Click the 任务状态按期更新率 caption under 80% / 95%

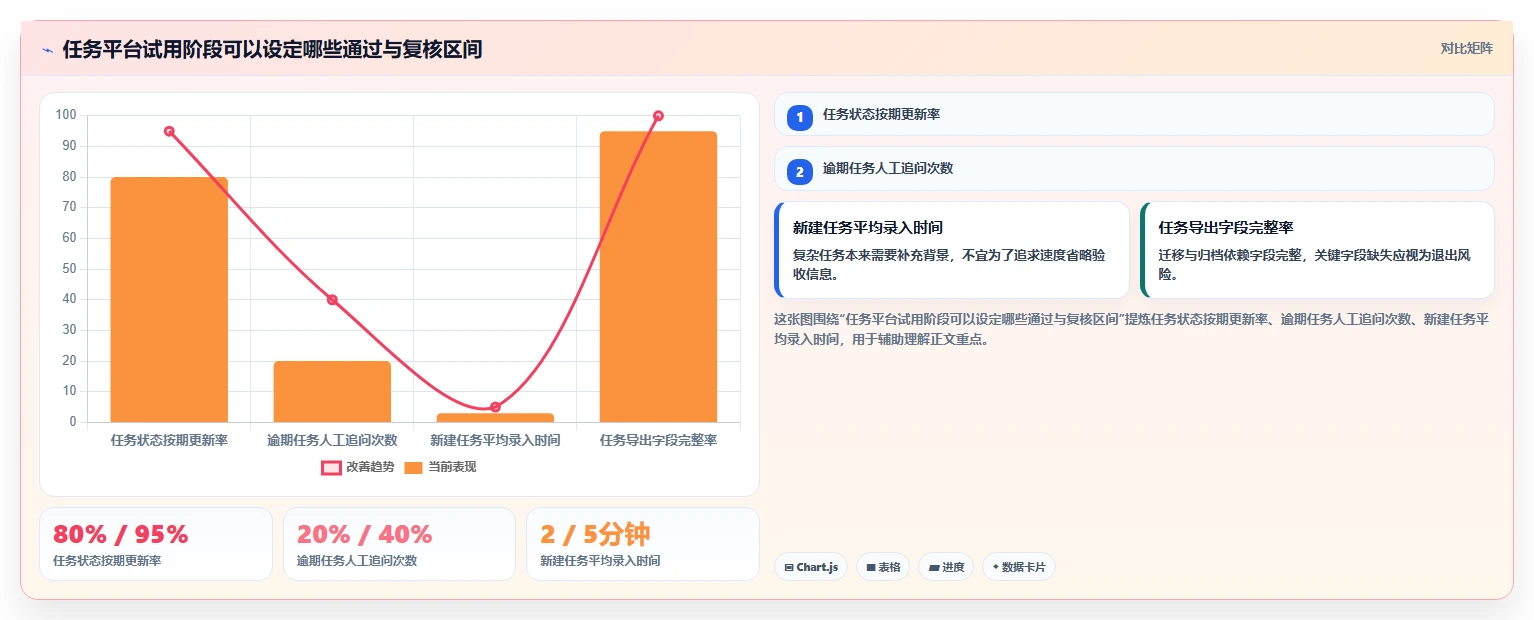pyautogui.click(x=107, y=561)
